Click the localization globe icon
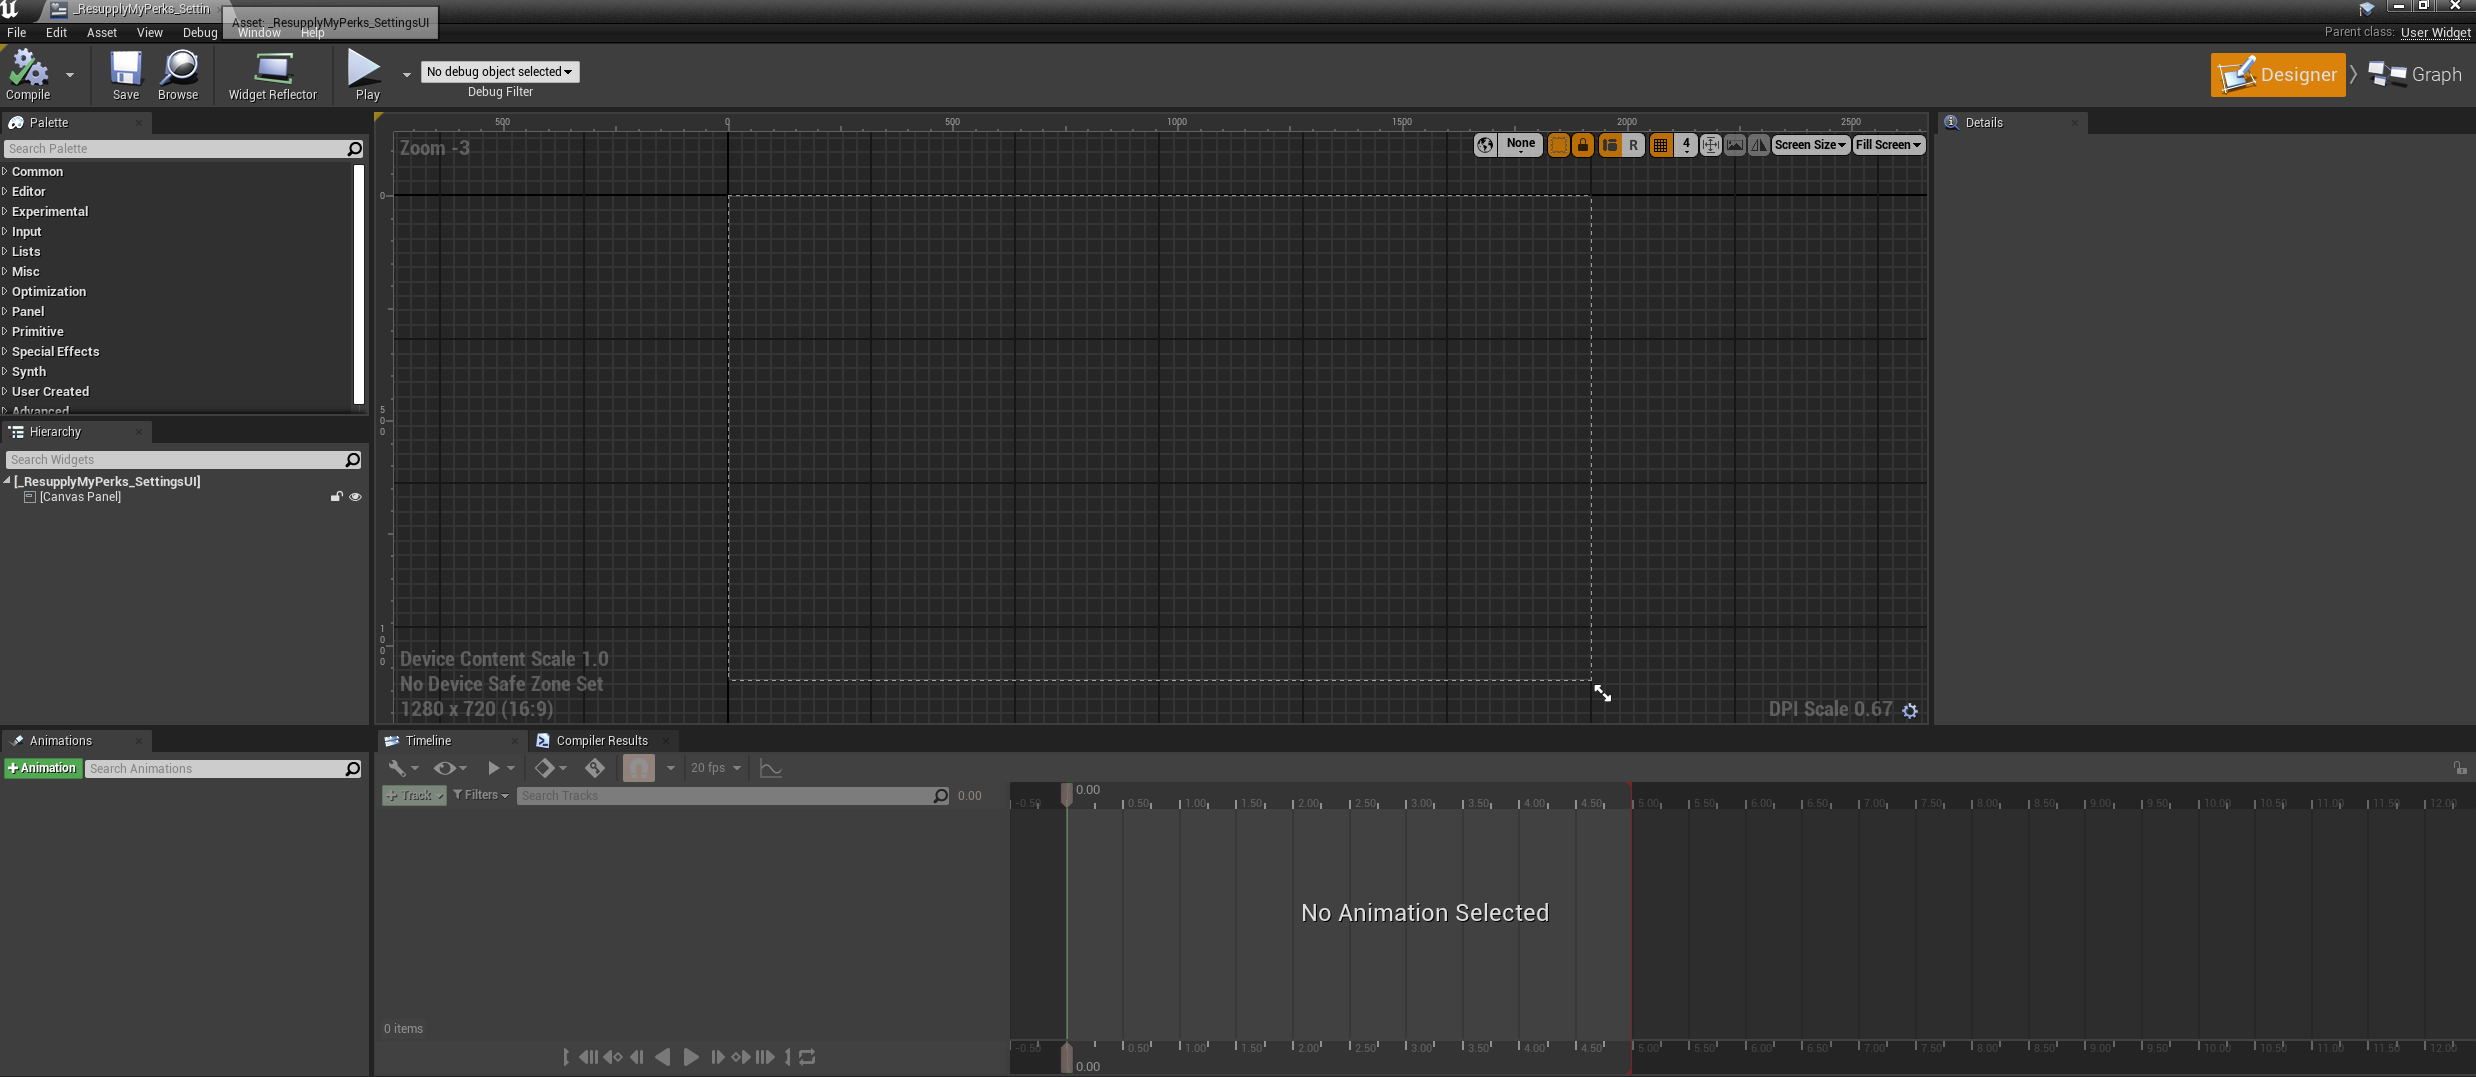This screenshot has width=2476, height=1077. tap(1485, 145)
